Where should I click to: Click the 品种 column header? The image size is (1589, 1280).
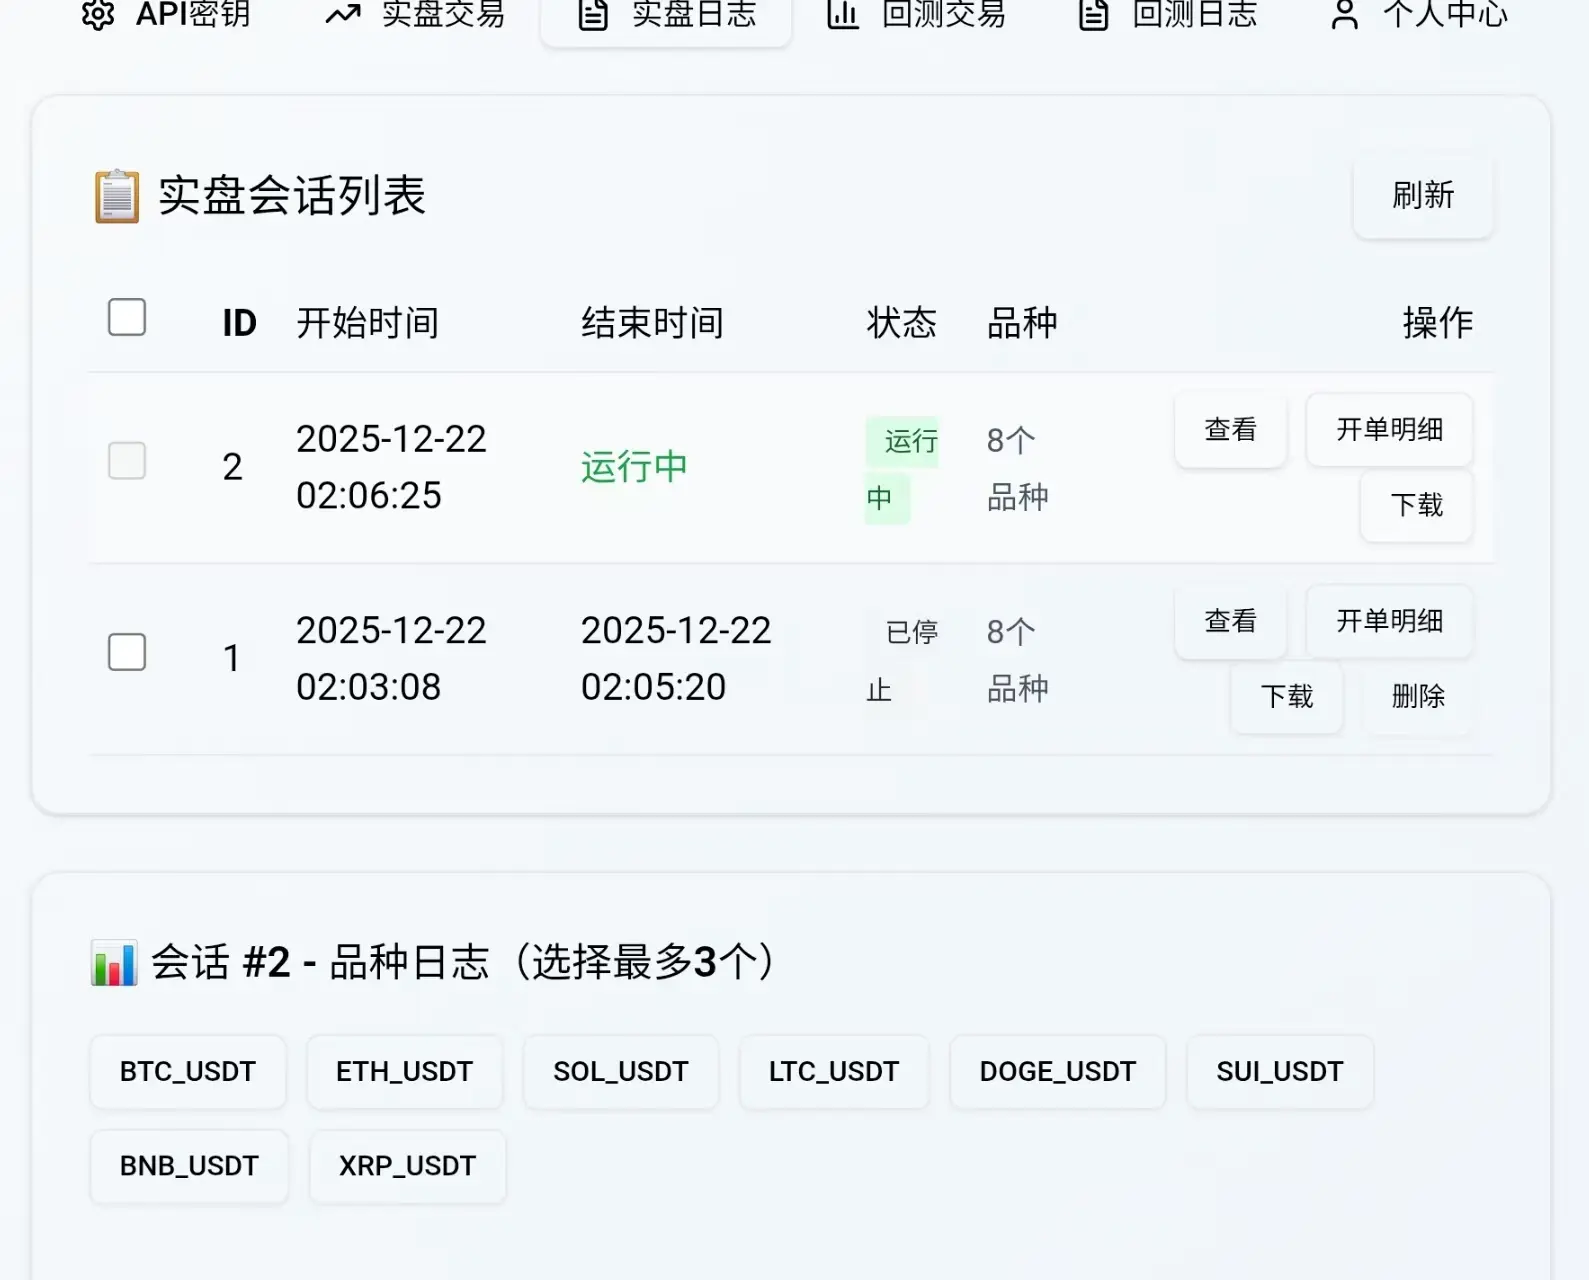[x=1022, y=323]
